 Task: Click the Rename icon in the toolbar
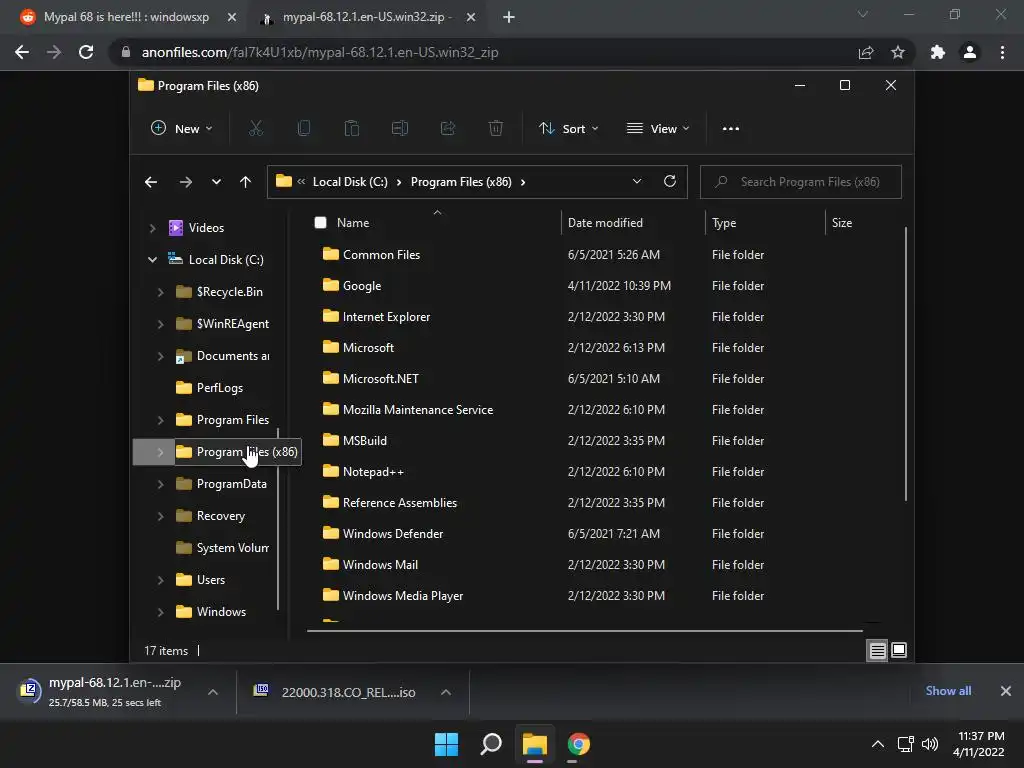[x=400, y=129]
